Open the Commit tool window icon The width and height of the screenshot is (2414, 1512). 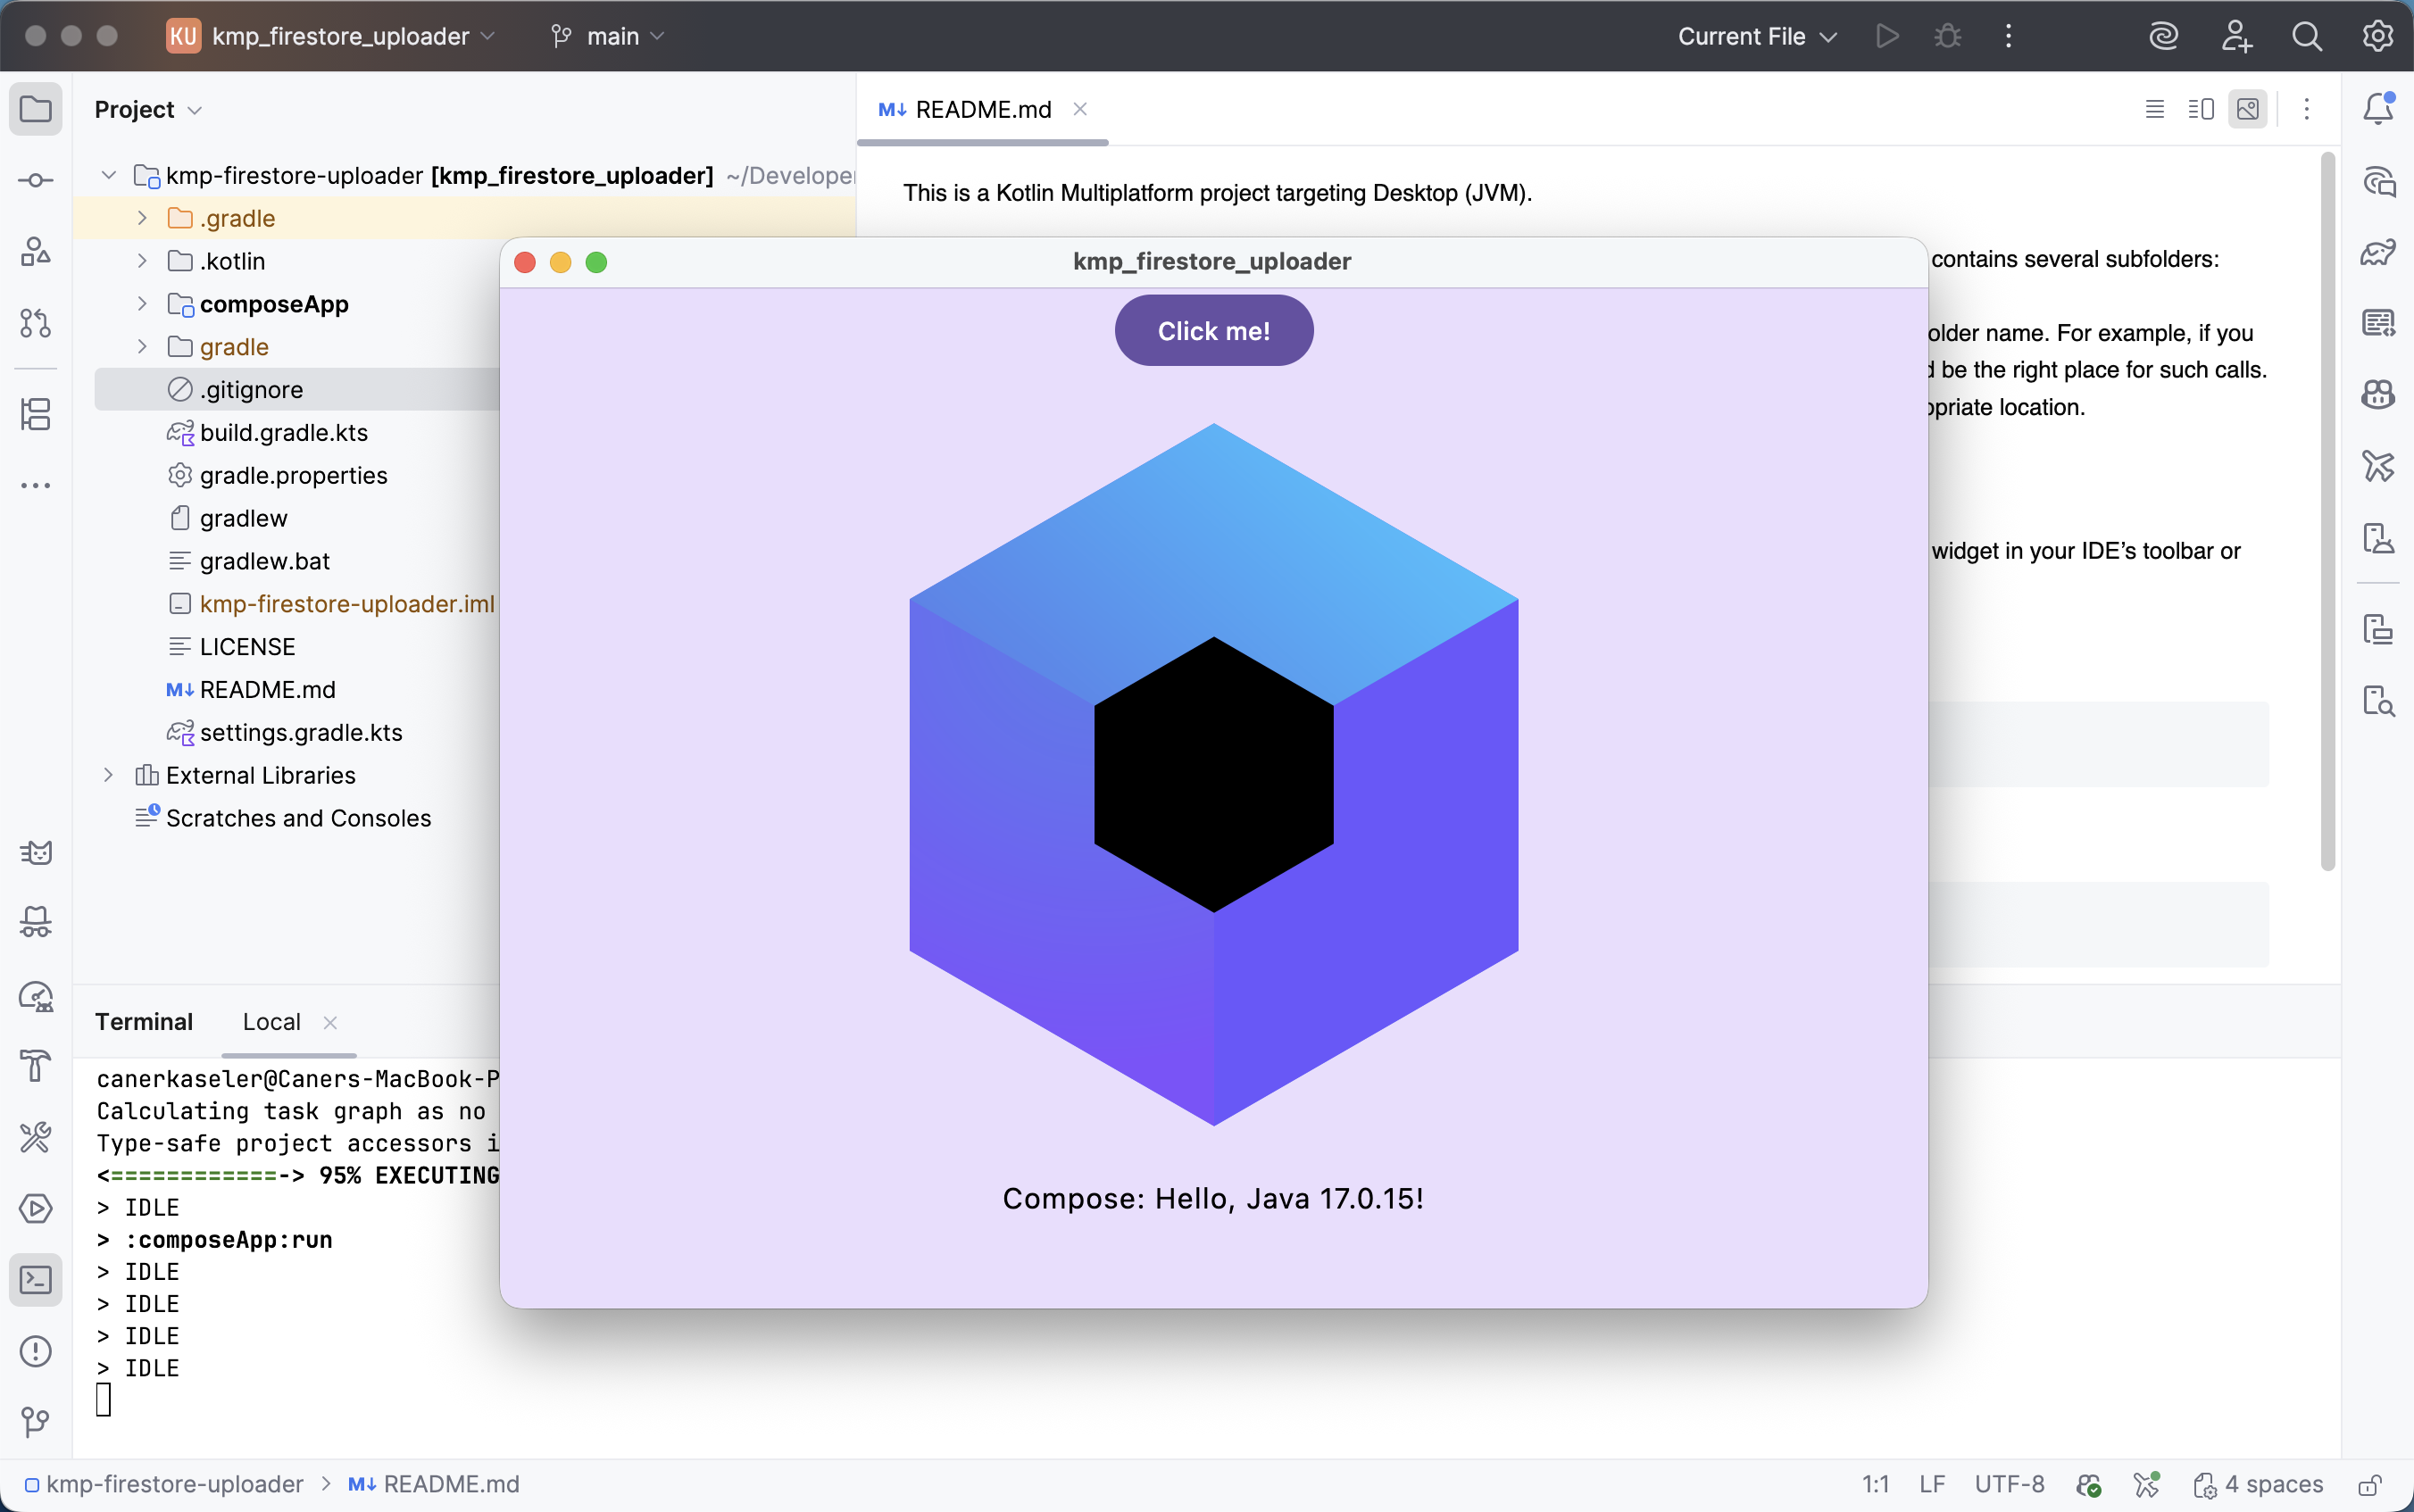click(x=36, y=180)
